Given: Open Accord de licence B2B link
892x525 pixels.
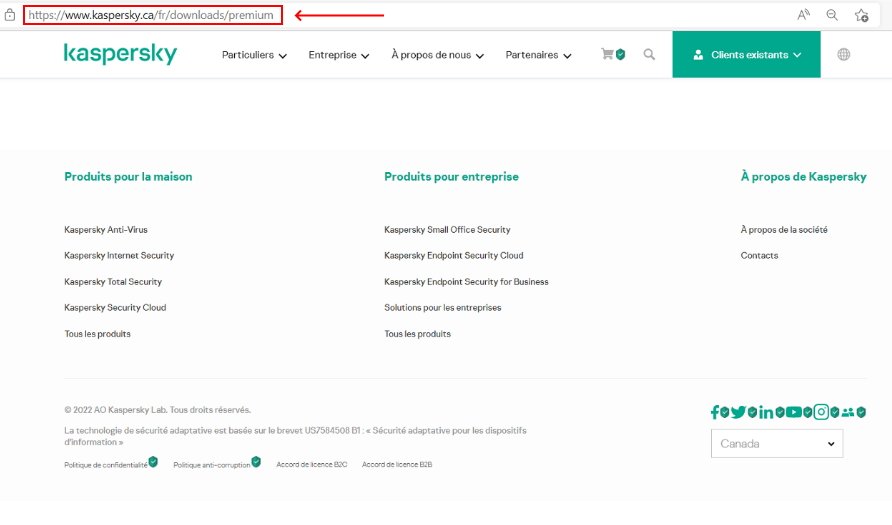Looking at the screenshot, I should (x=397, y=464).
